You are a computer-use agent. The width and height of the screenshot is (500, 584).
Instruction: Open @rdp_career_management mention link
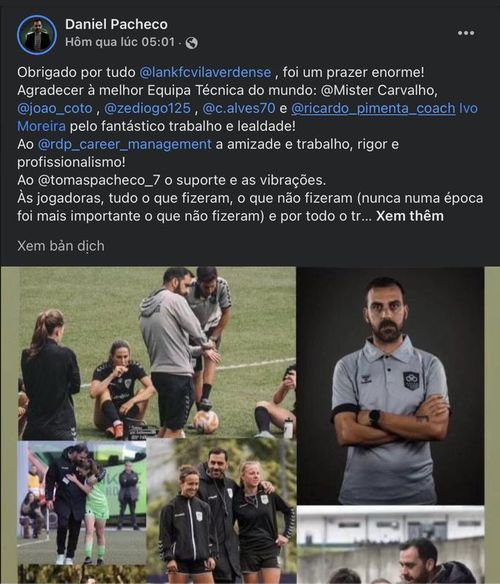click(x=124, y=144)
